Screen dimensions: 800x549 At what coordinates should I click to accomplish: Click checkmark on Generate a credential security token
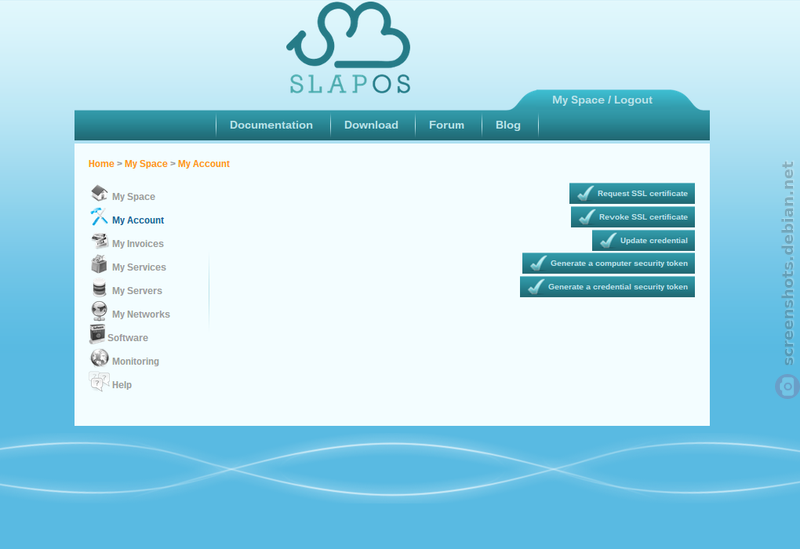pos(536,287)
